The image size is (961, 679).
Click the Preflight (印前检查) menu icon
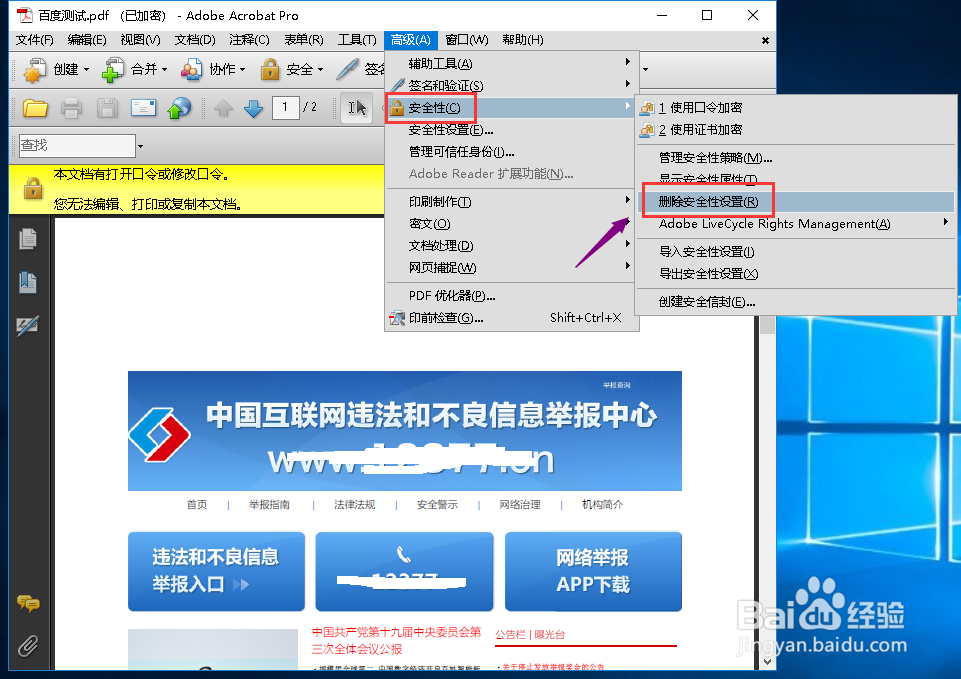[397, 318]
